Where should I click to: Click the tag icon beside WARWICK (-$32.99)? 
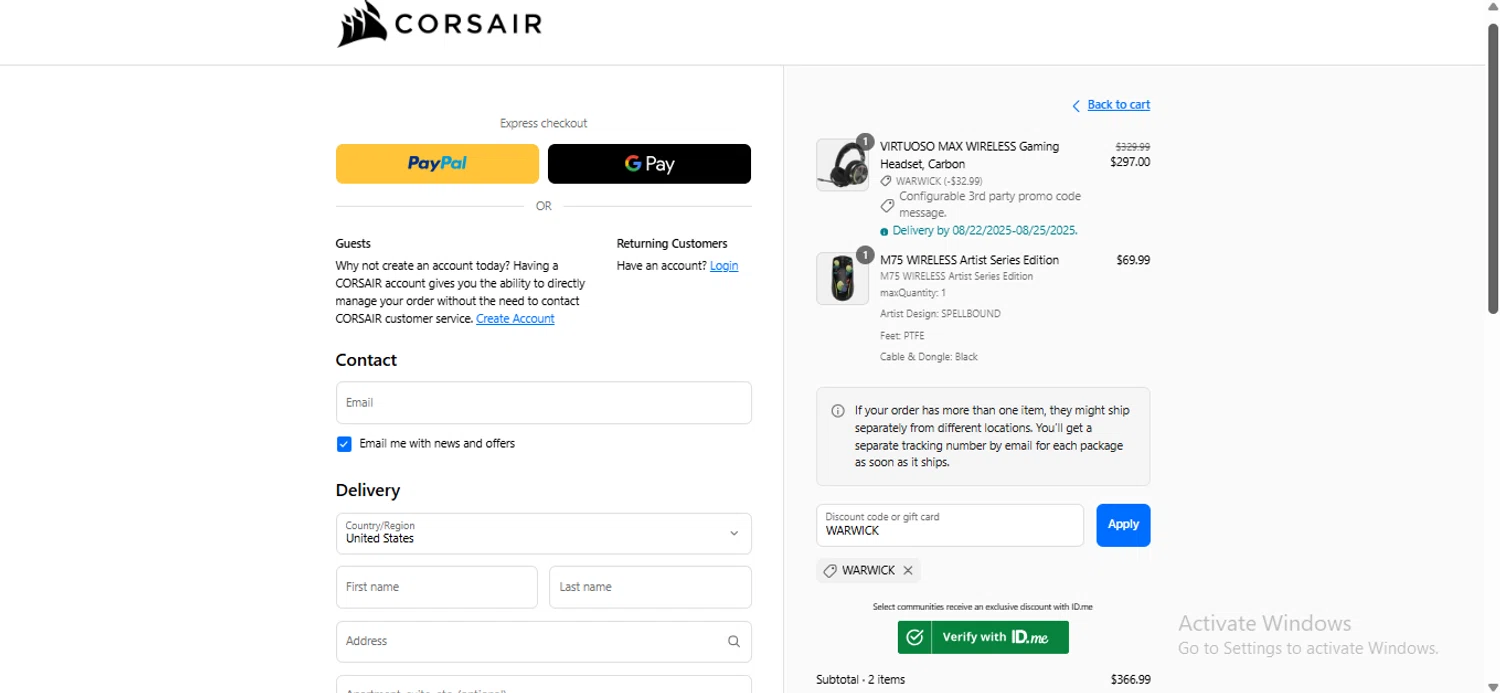tap(886, 182)
